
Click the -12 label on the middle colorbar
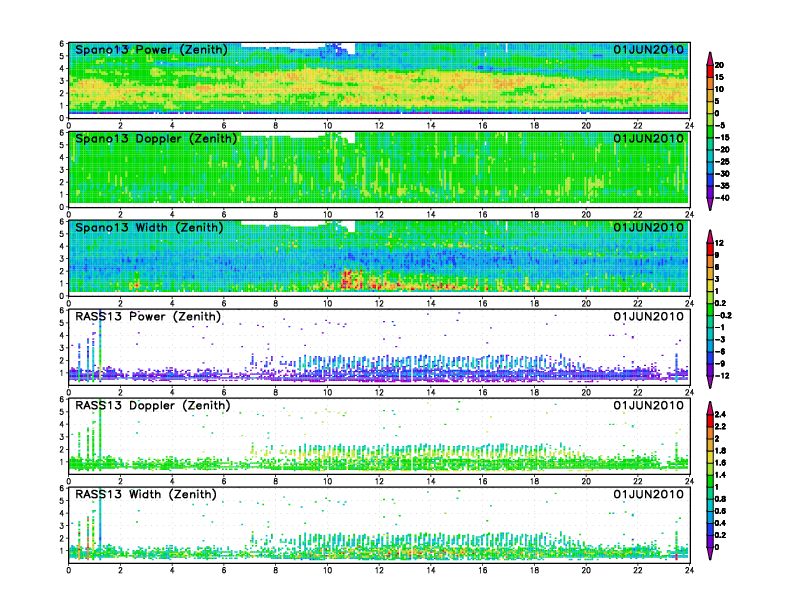coord(722,376)
